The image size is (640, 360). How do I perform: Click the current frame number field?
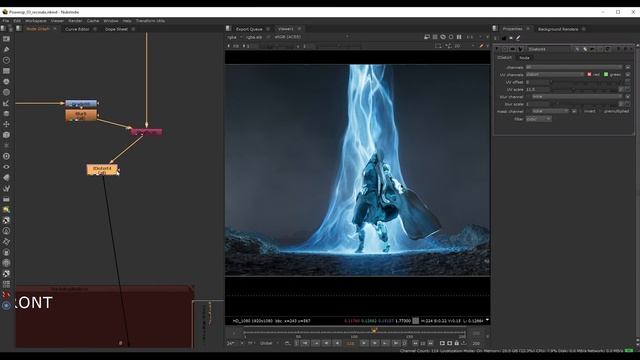351,344
